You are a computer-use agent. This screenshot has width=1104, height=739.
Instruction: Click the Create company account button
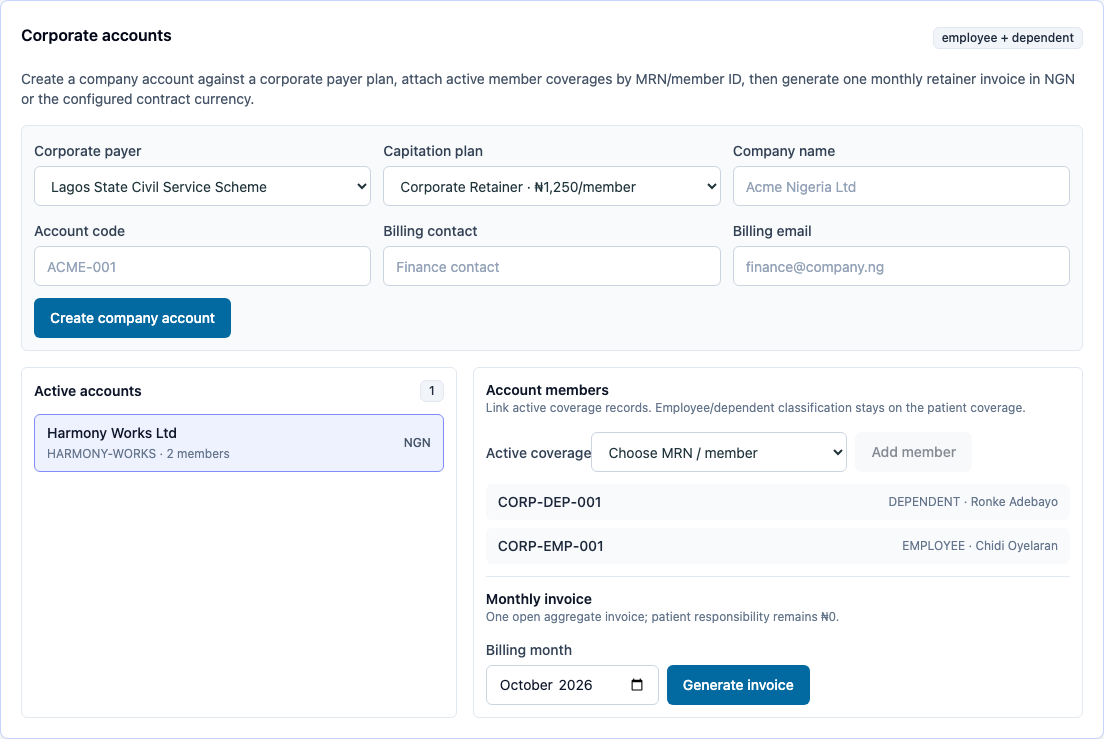[132, 318]
